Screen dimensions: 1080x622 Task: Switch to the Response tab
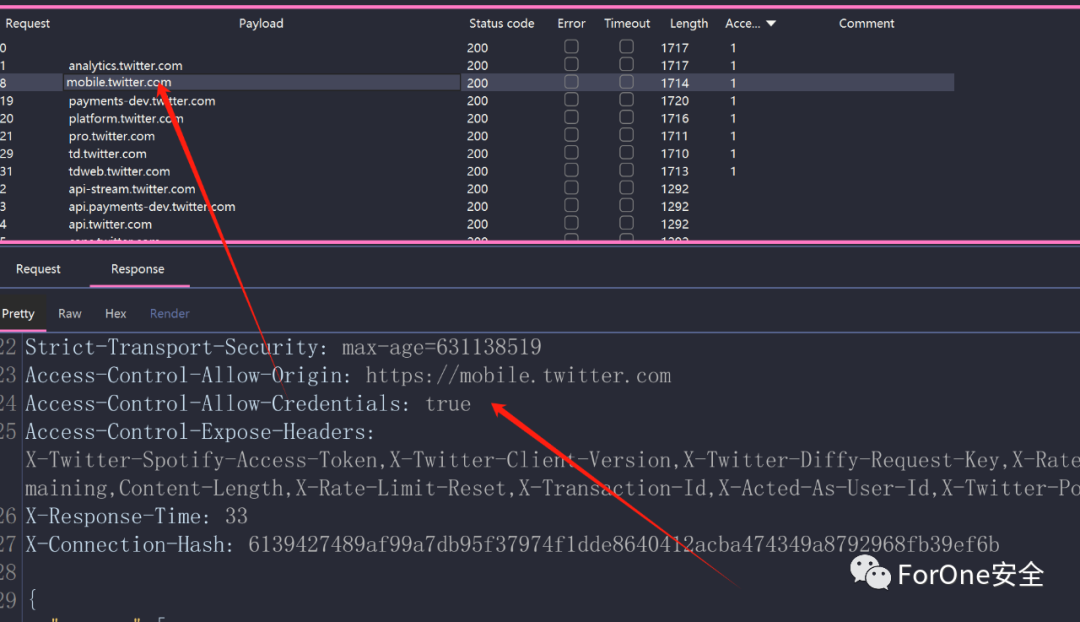(x=138, y=269)
